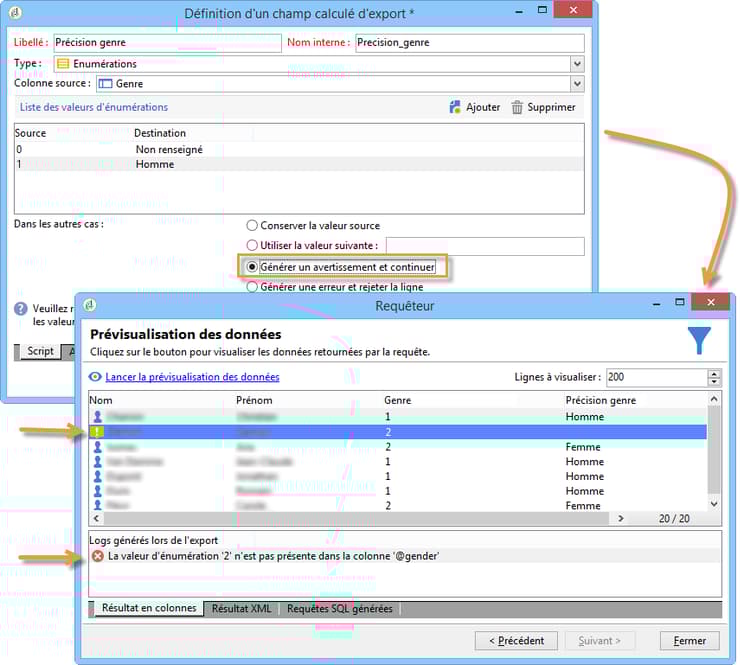Click the Requêteur window app icon
The width and height of the screenshot is (750, 665).
tap(89, 305)
